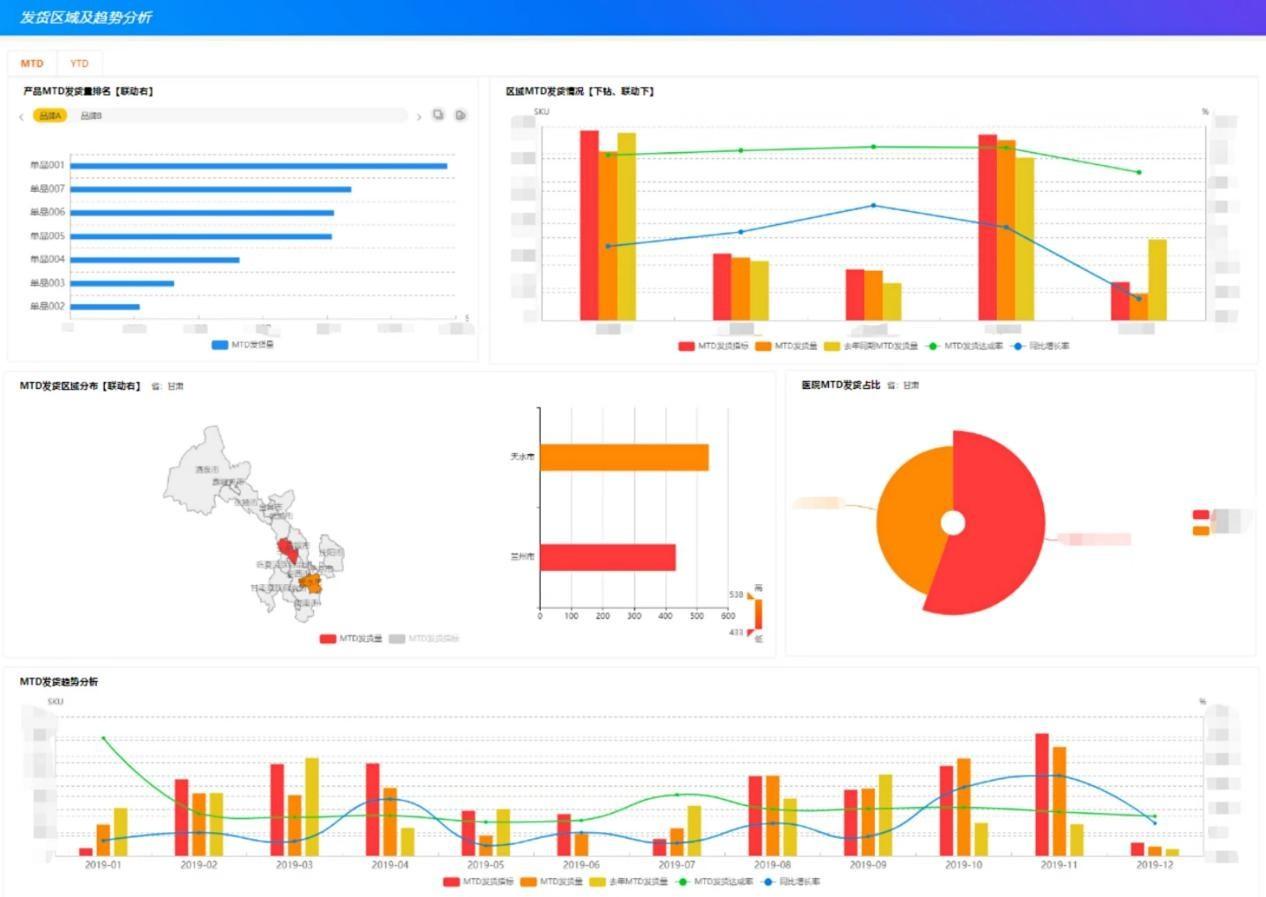This screenshot has height=897, width=1266.
Task: Click the orange 天水市 bar
Action: click(624, 458)
